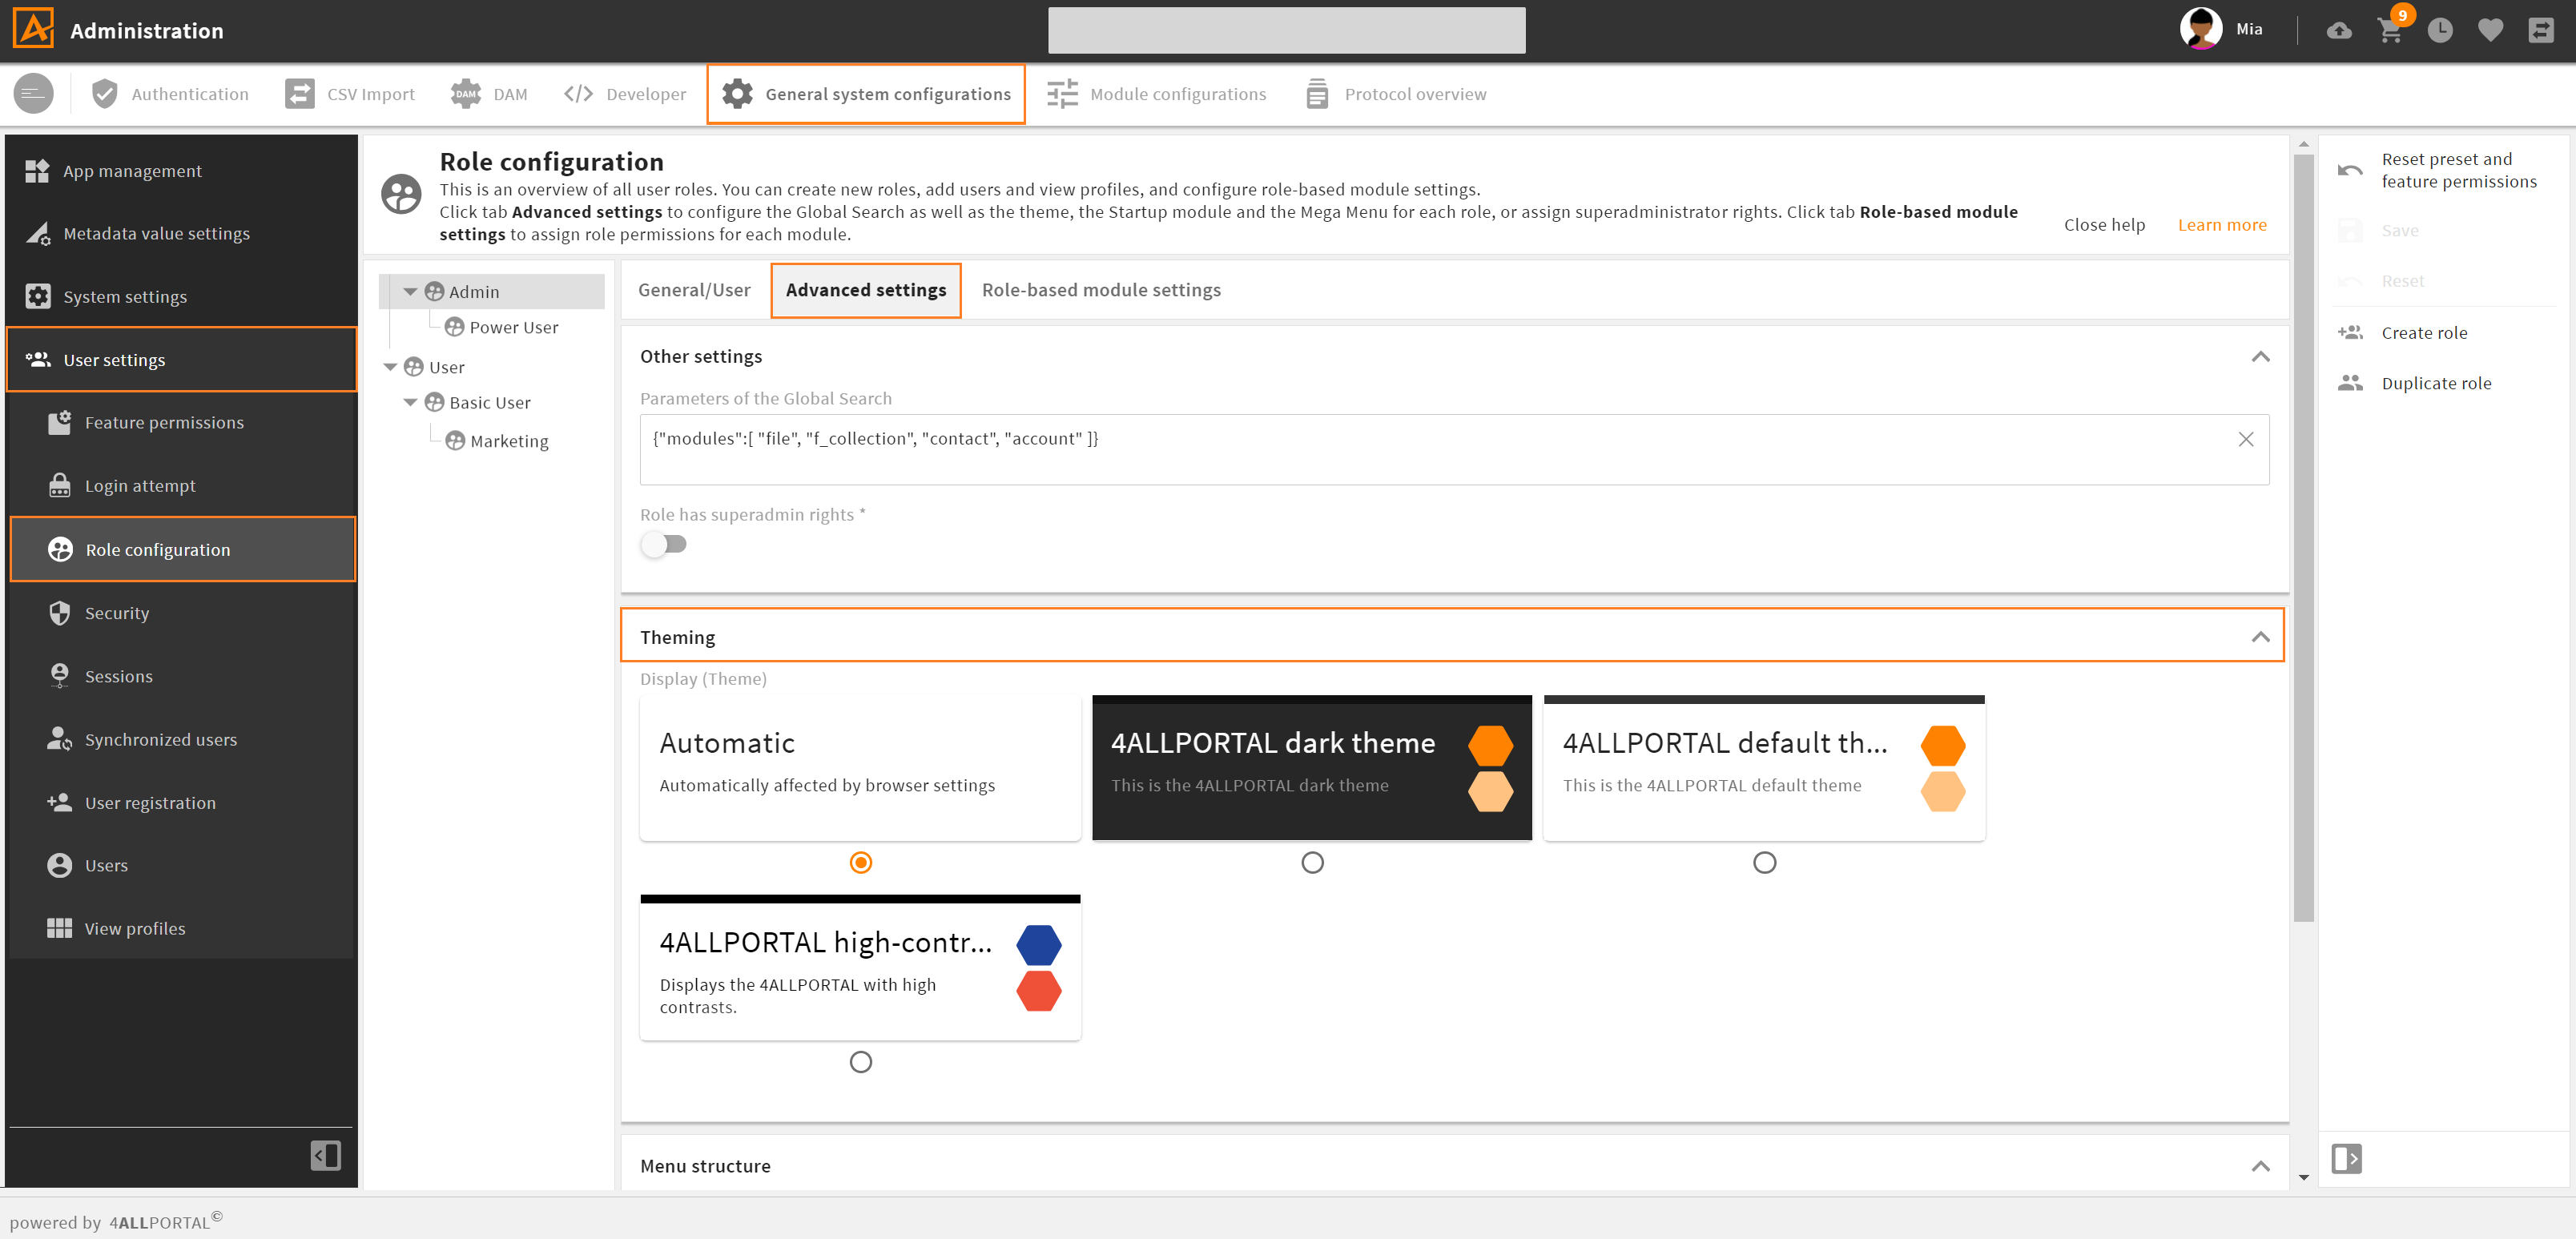The image size is (2576, 1239).
Task: Click the high-contrast red hexagon swatch
Action: pyautogui.click(x=1038, y=990)
